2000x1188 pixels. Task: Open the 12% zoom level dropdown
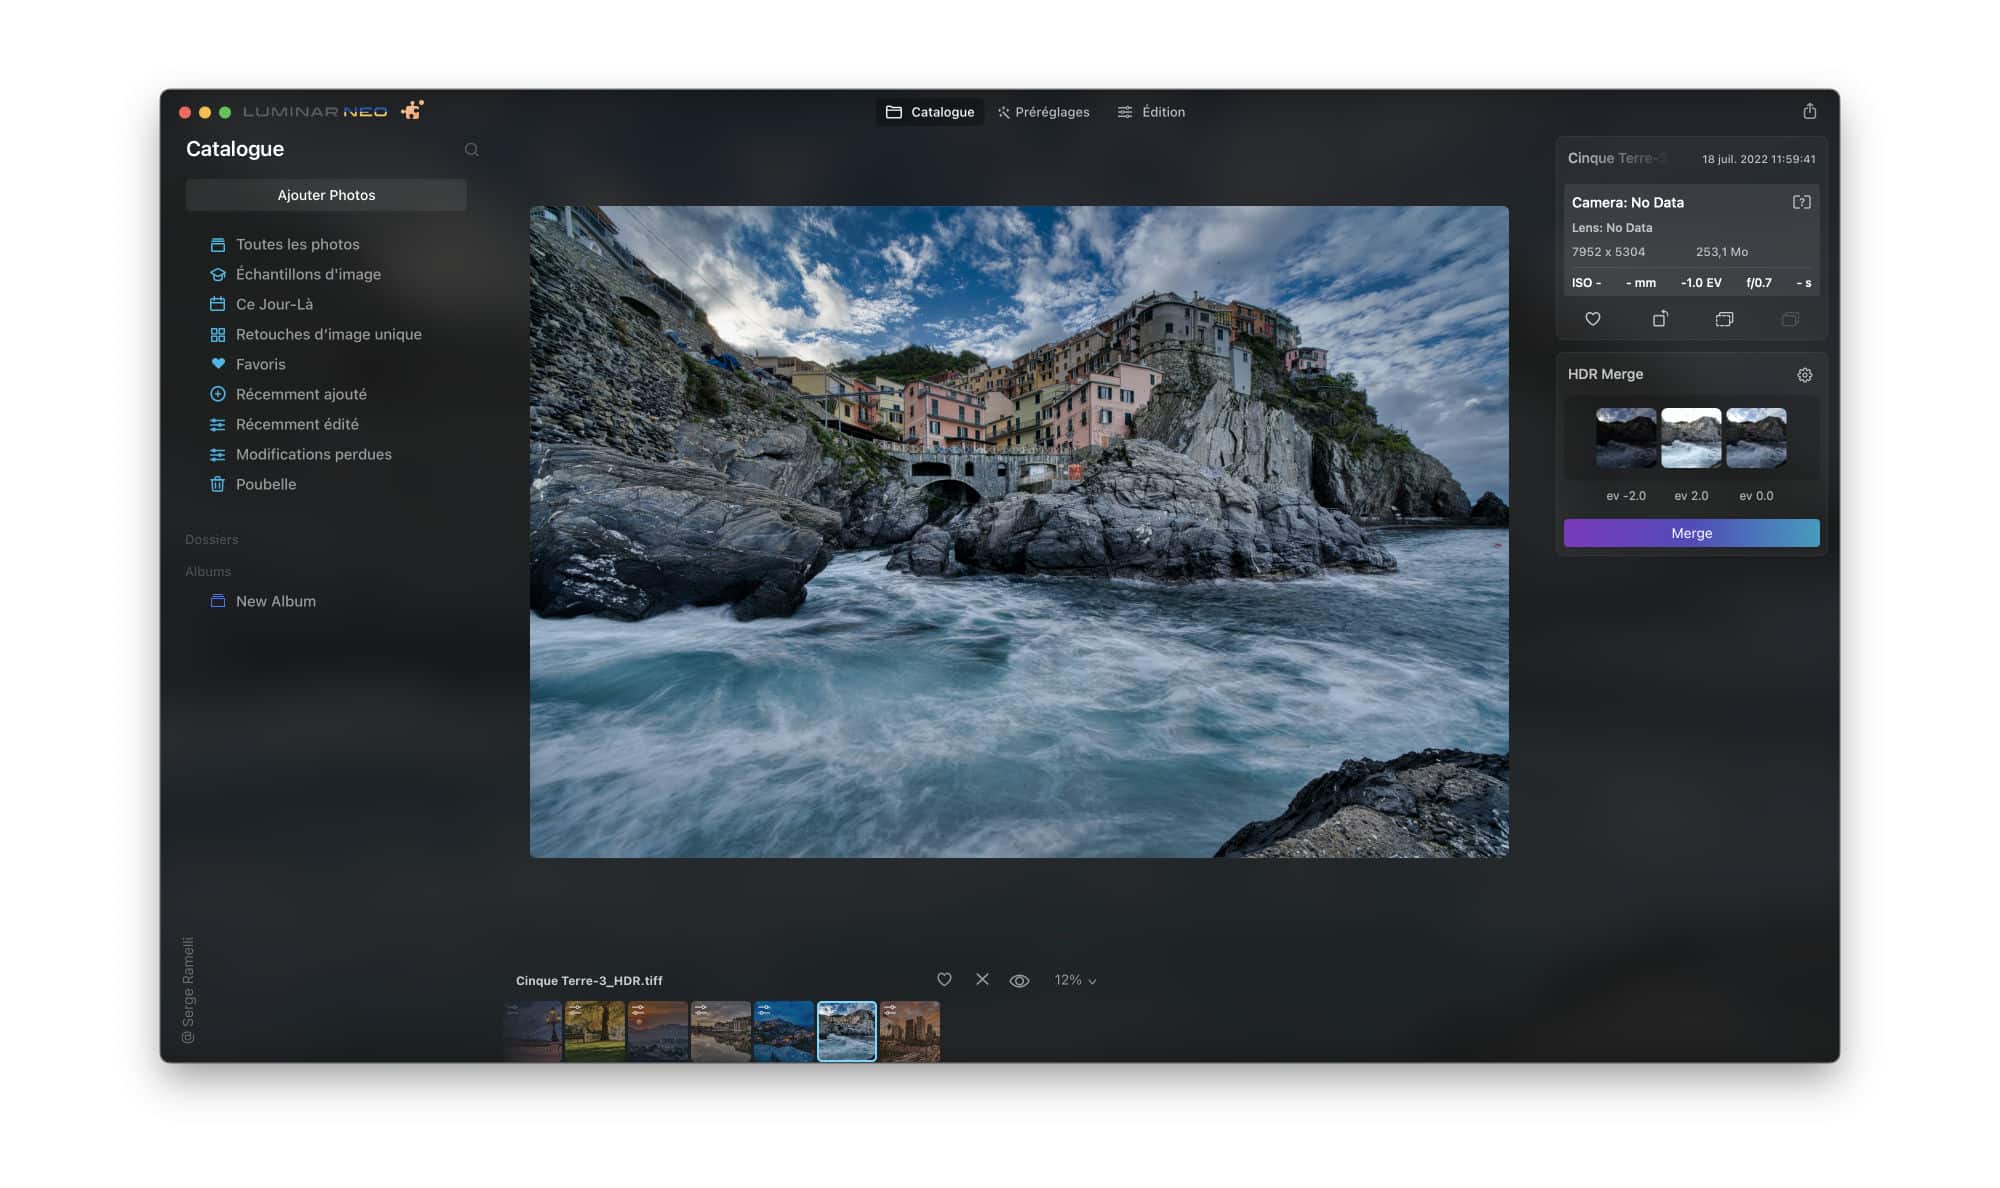tap(1073, 980)
